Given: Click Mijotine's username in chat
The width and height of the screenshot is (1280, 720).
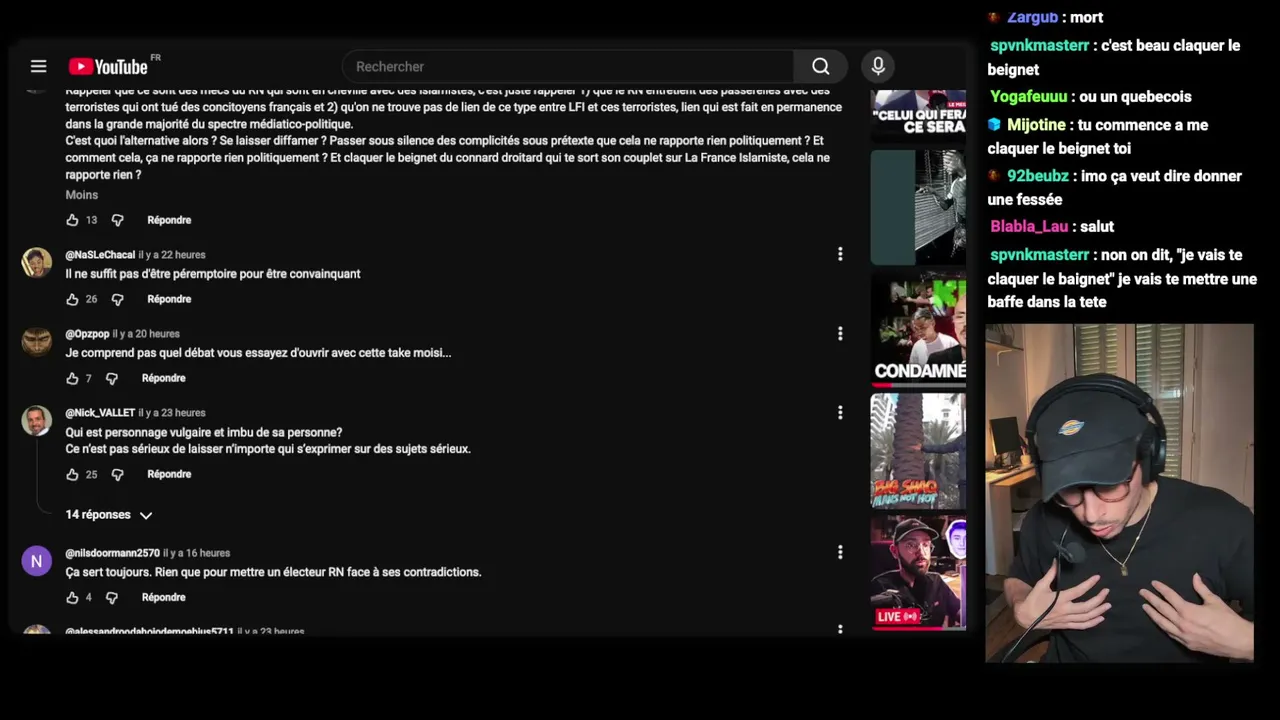Looking at the screenshot, I should pyautogui.click(x=1036, y=125).
